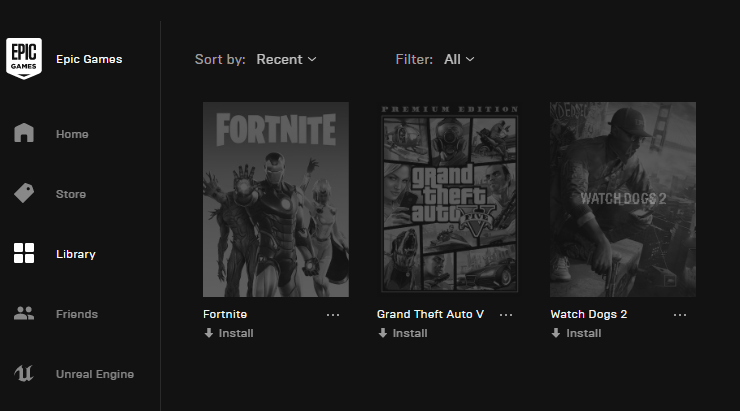Image resolution: width=740 pixels, height=411 pixels.
Task: Select the Watch Dogs 2 cover art
Action: coord(623,200)
